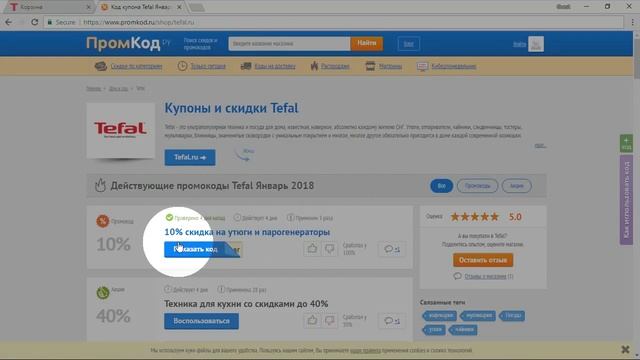Click the browser back arrow

(9, 22)
